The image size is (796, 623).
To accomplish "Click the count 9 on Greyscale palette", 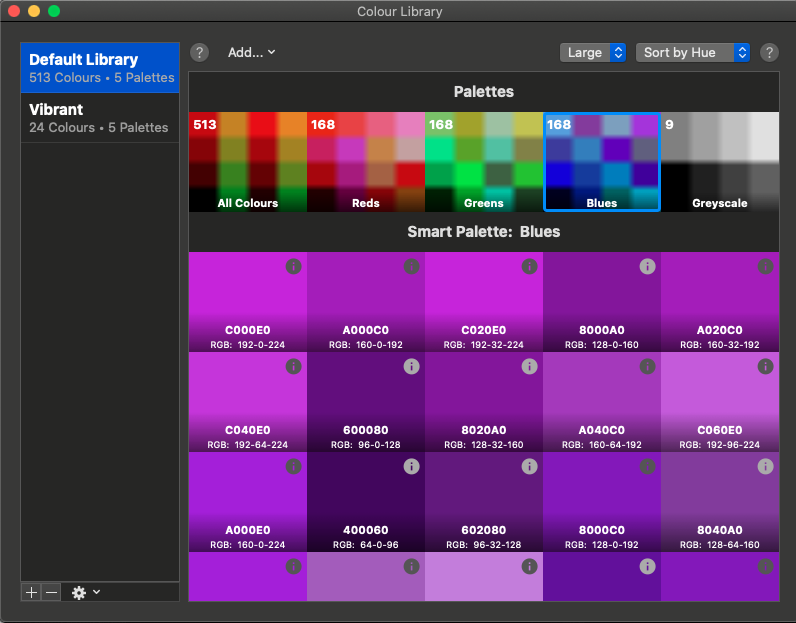I will (670, 124).
